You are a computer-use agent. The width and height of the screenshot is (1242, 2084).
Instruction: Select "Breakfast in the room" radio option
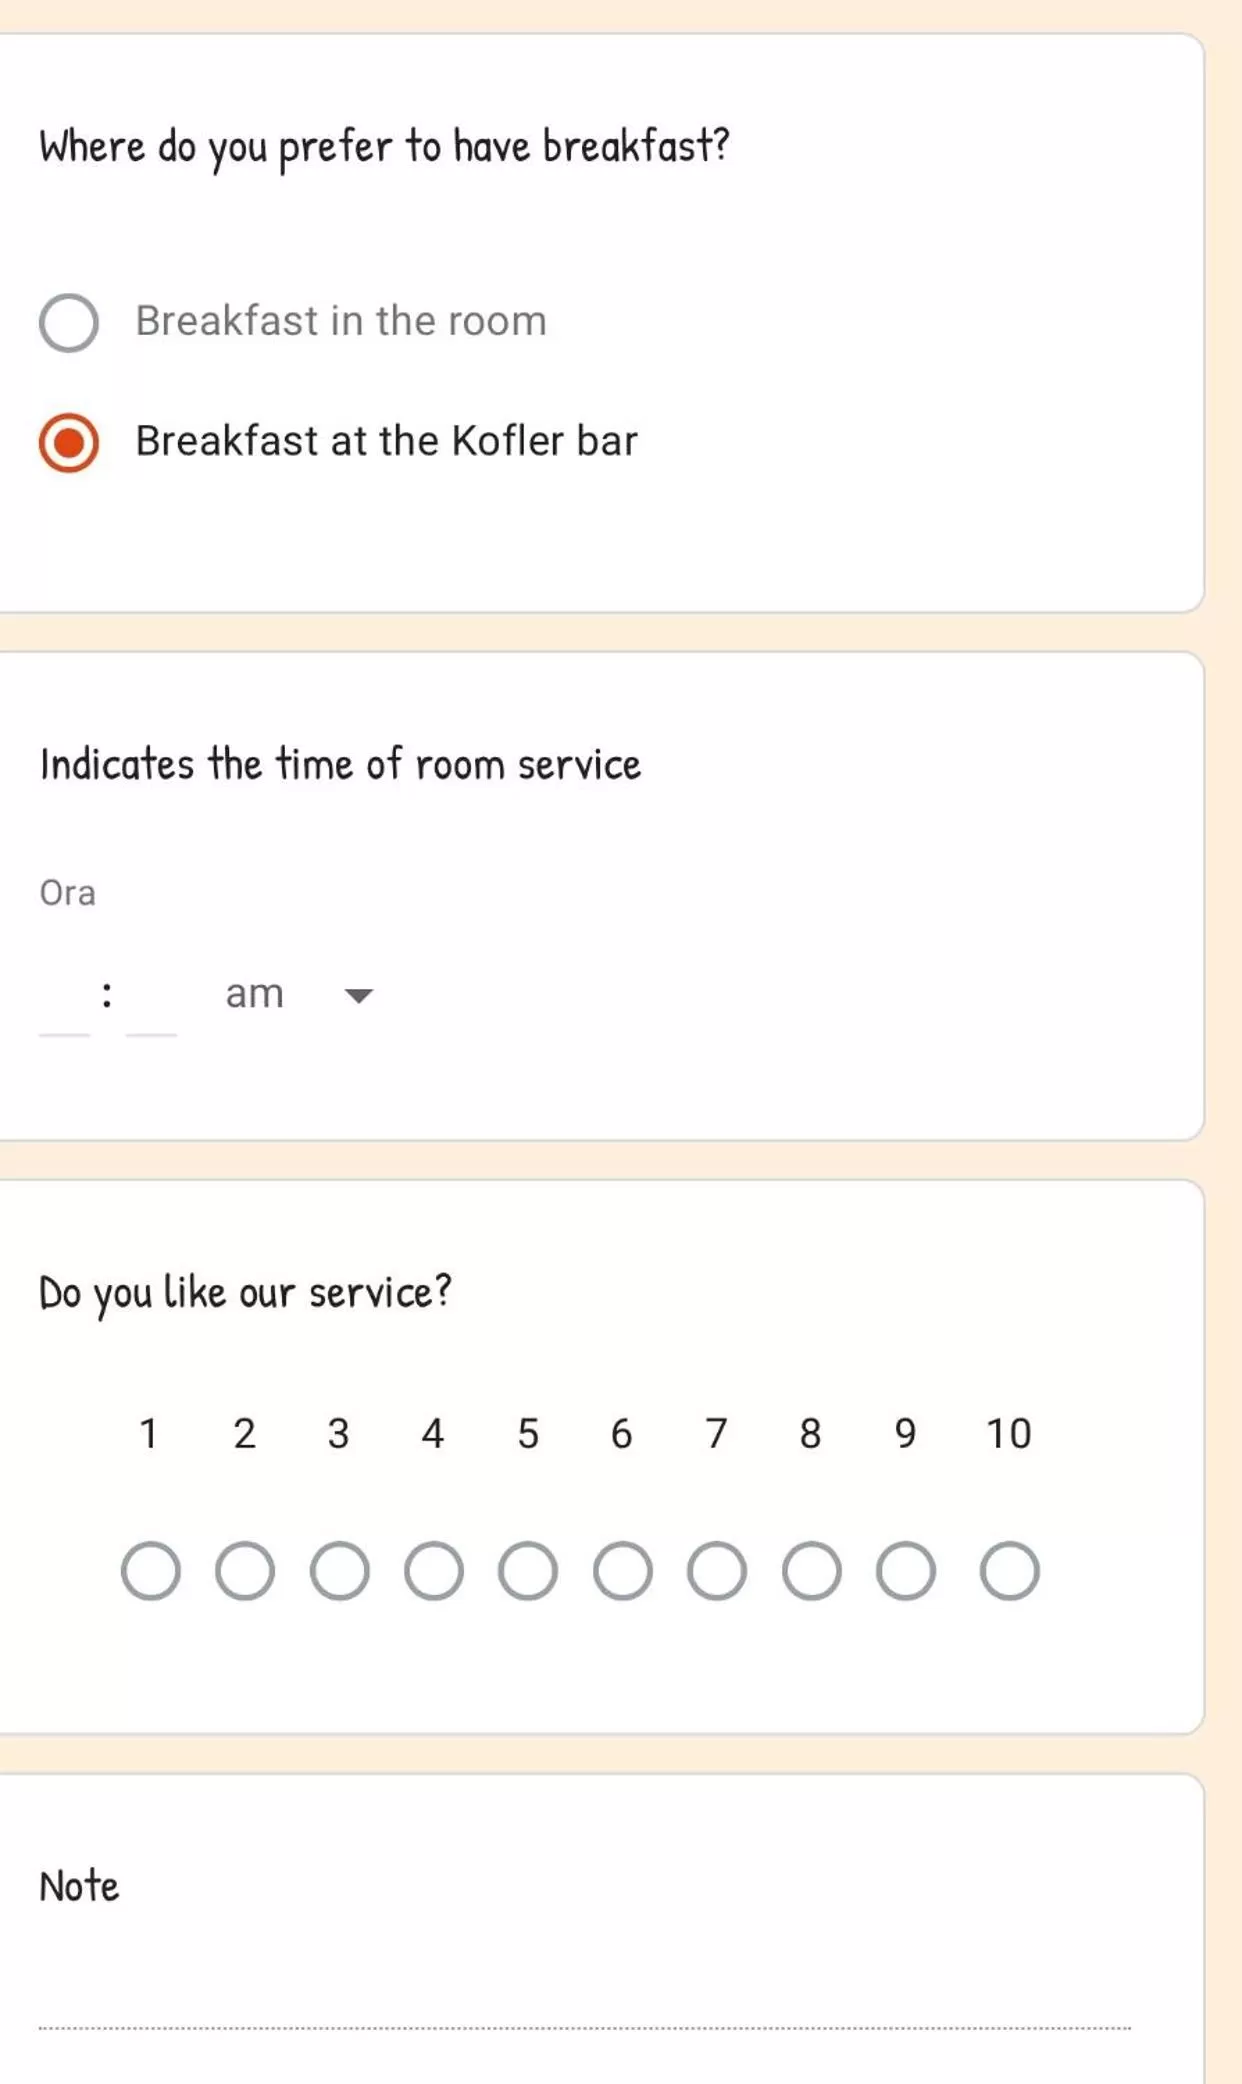[69, 323]
